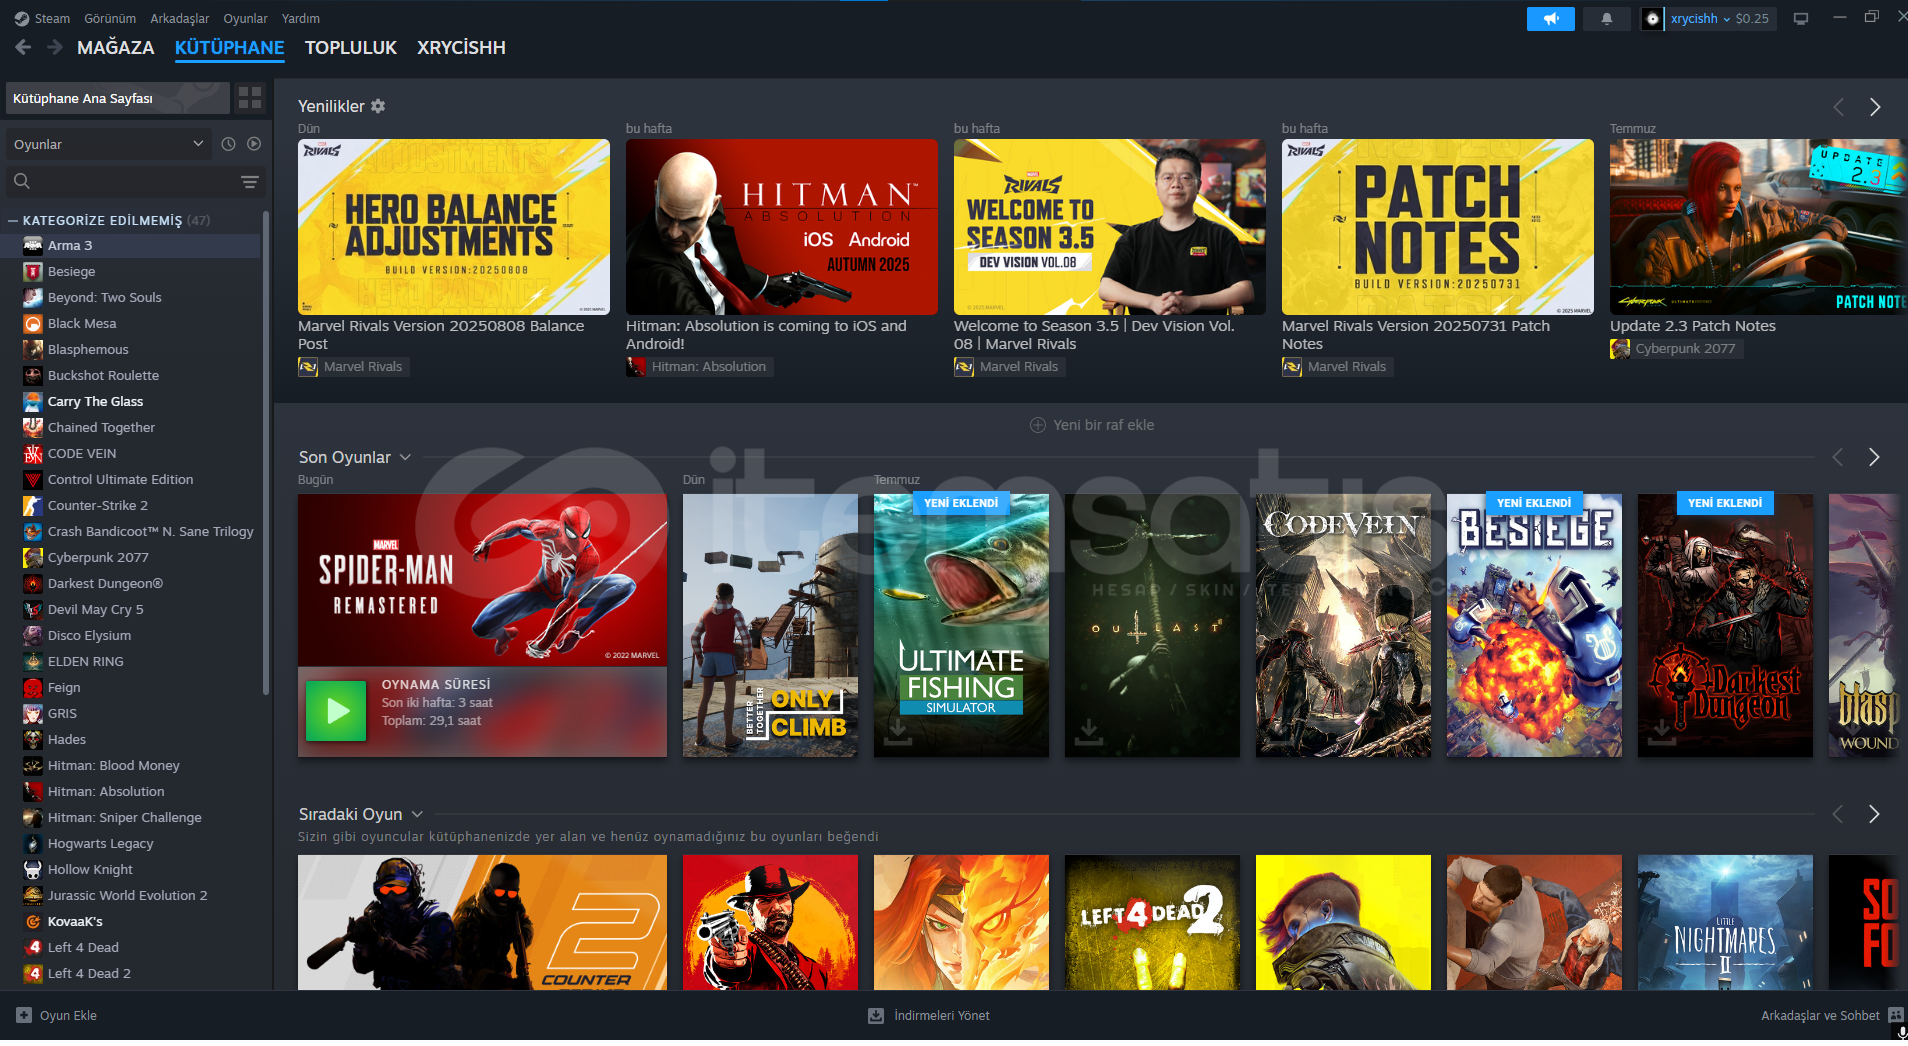Screen dimensions: 1908x1046
Task: Click wallet balance $0.25
Action: click(x=1752, y=18)
